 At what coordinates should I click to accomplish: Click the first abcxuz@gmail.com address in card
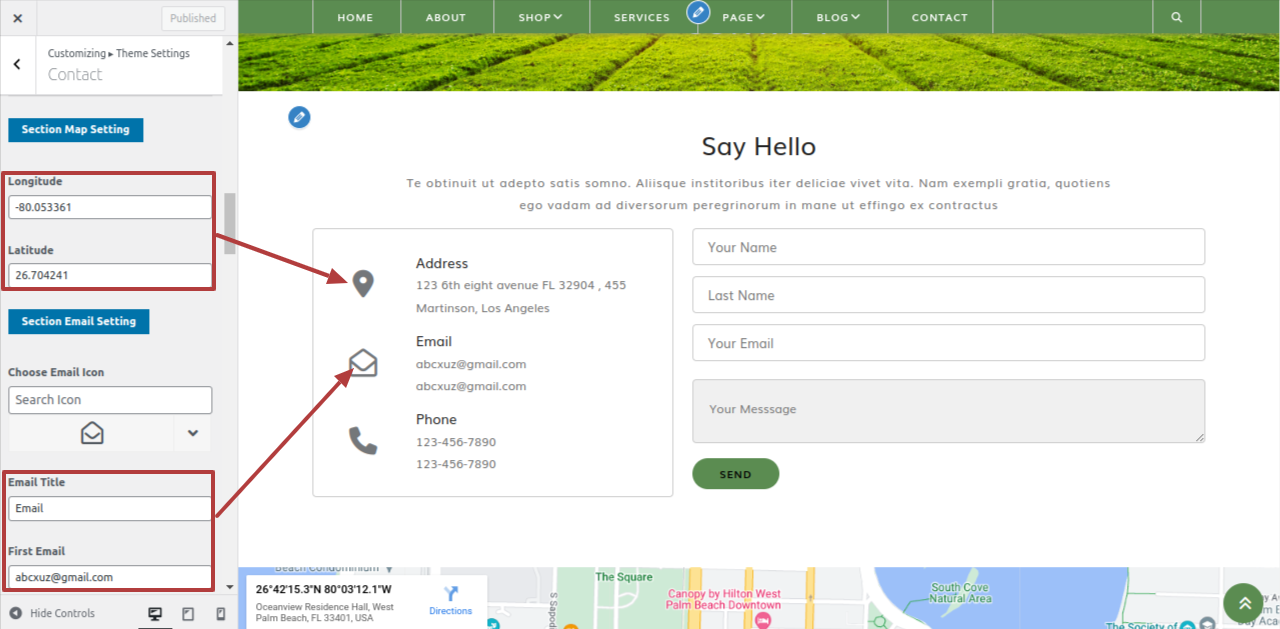coord(471,364)
